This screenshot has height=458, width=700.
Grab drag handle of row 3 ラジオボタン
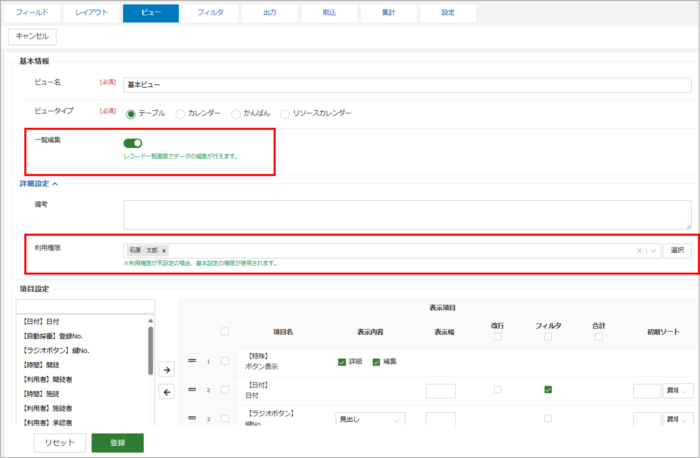click(192, 418)
